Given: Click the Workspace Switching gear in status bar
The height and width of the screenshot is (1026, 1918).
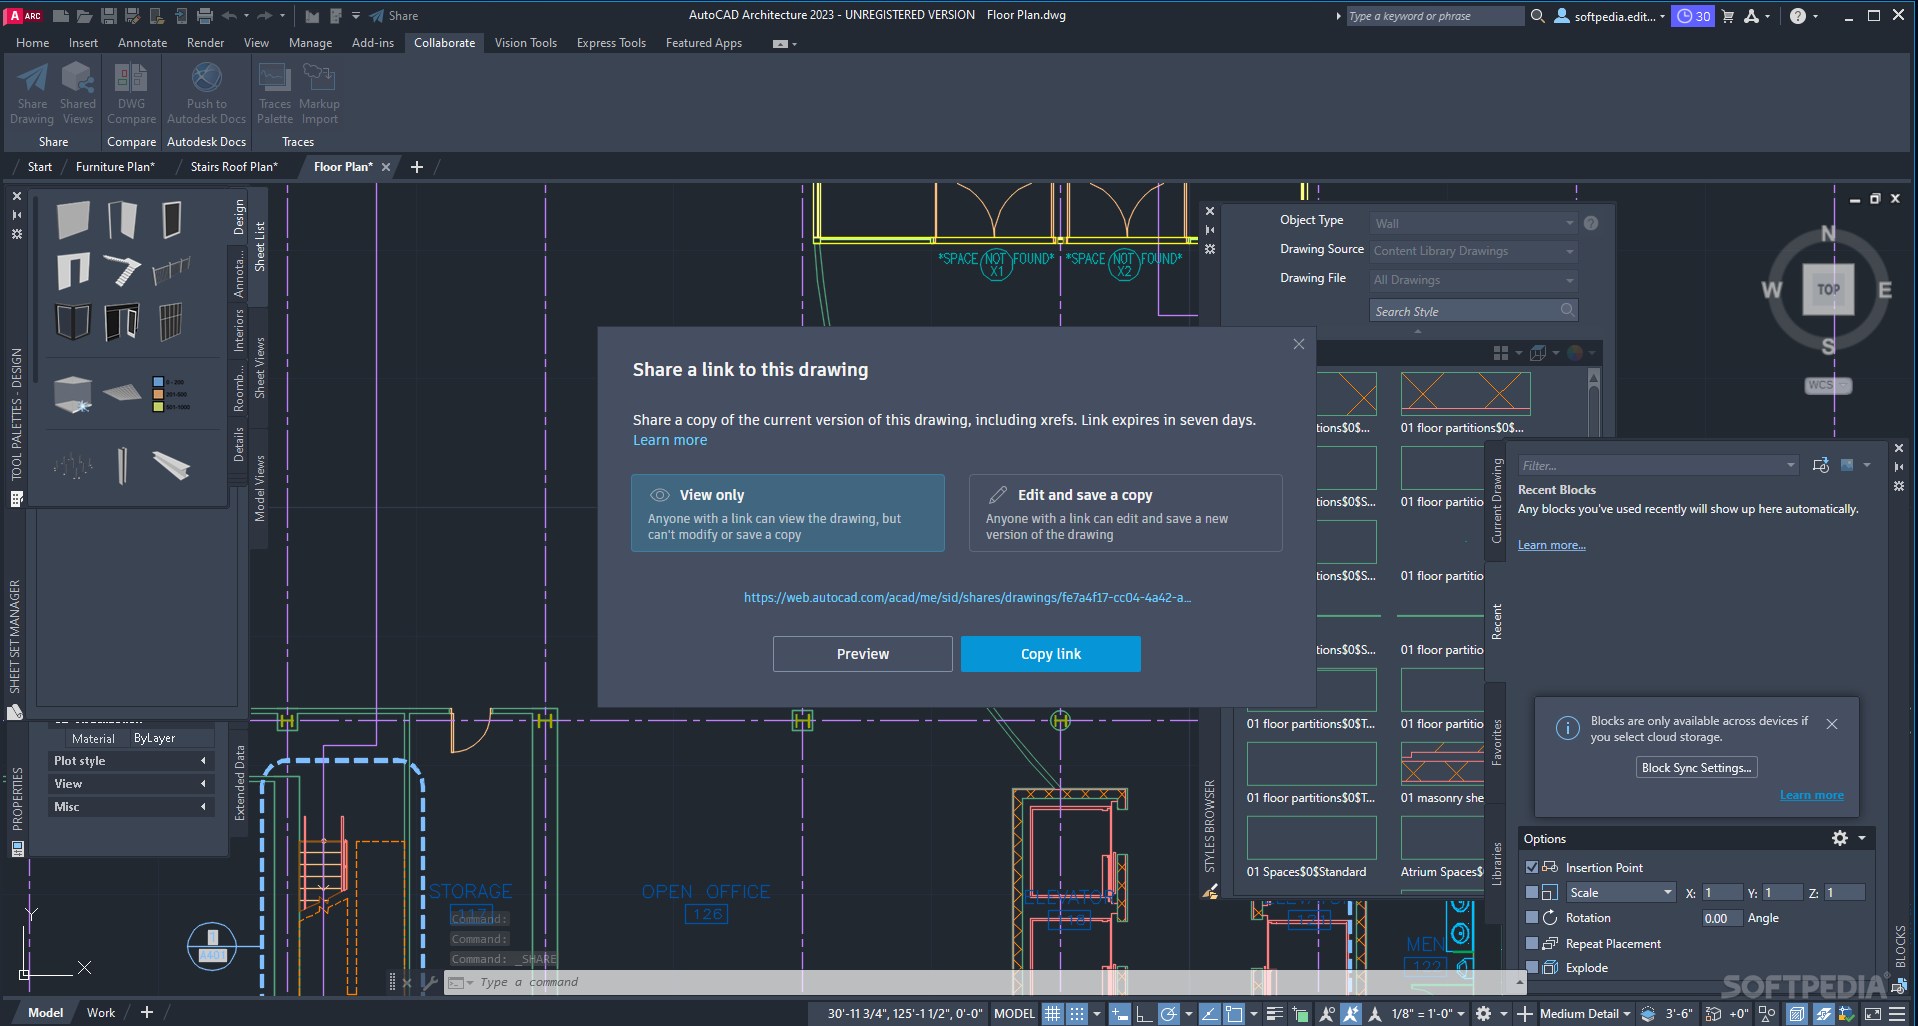Looking at the screenshot, I should click(x=1483, y=1013).
